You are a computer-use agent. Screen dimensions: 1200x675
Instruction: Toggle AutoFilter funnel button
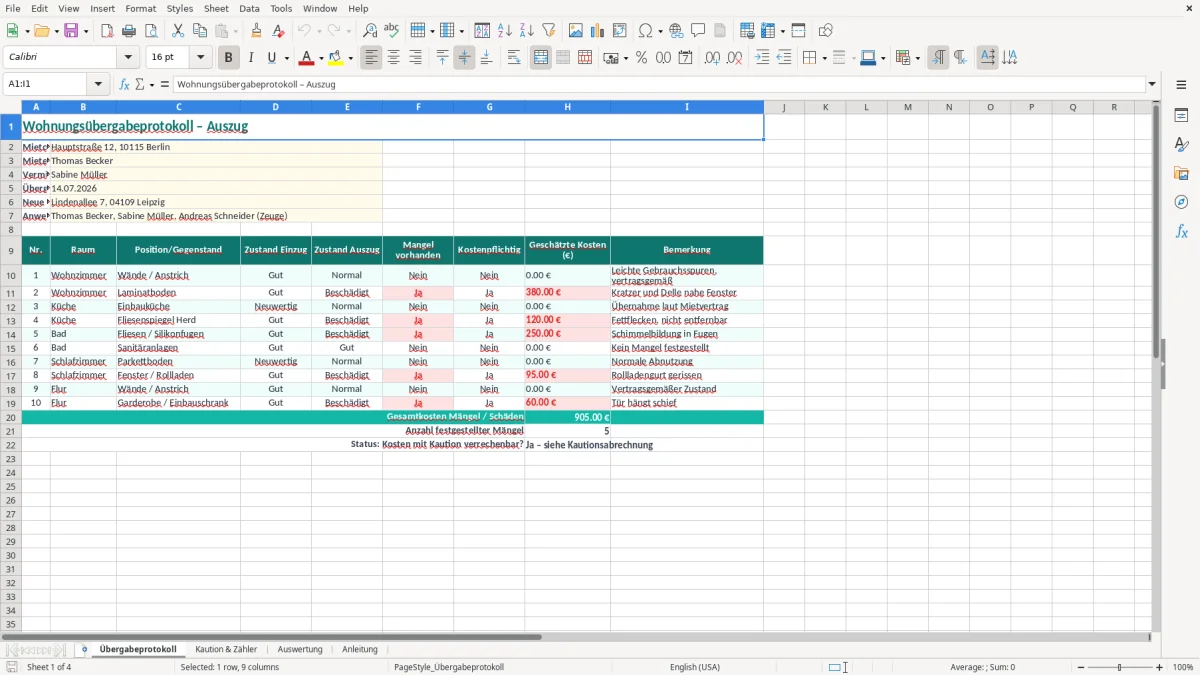[x=548, y=31]
